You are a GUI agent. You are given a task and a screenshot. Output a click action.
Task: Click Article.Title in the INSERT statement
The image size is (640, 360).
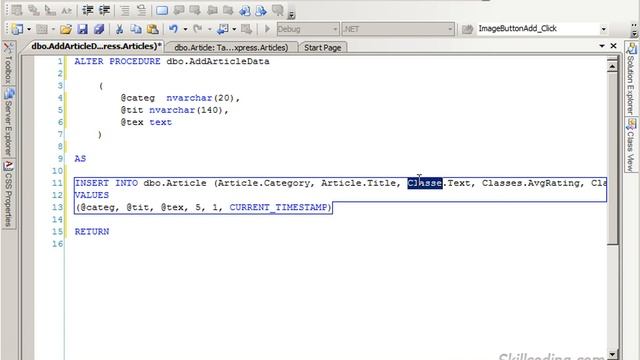point(358,183)
